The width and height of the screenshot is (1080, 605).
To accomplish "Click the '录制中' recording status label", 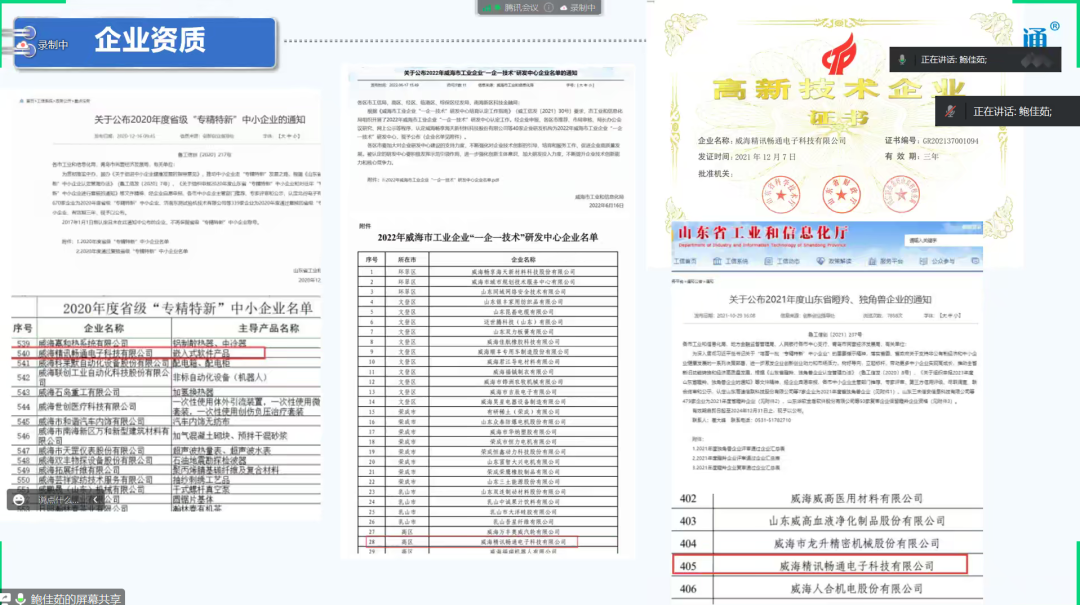I will [x=53, y=44].
